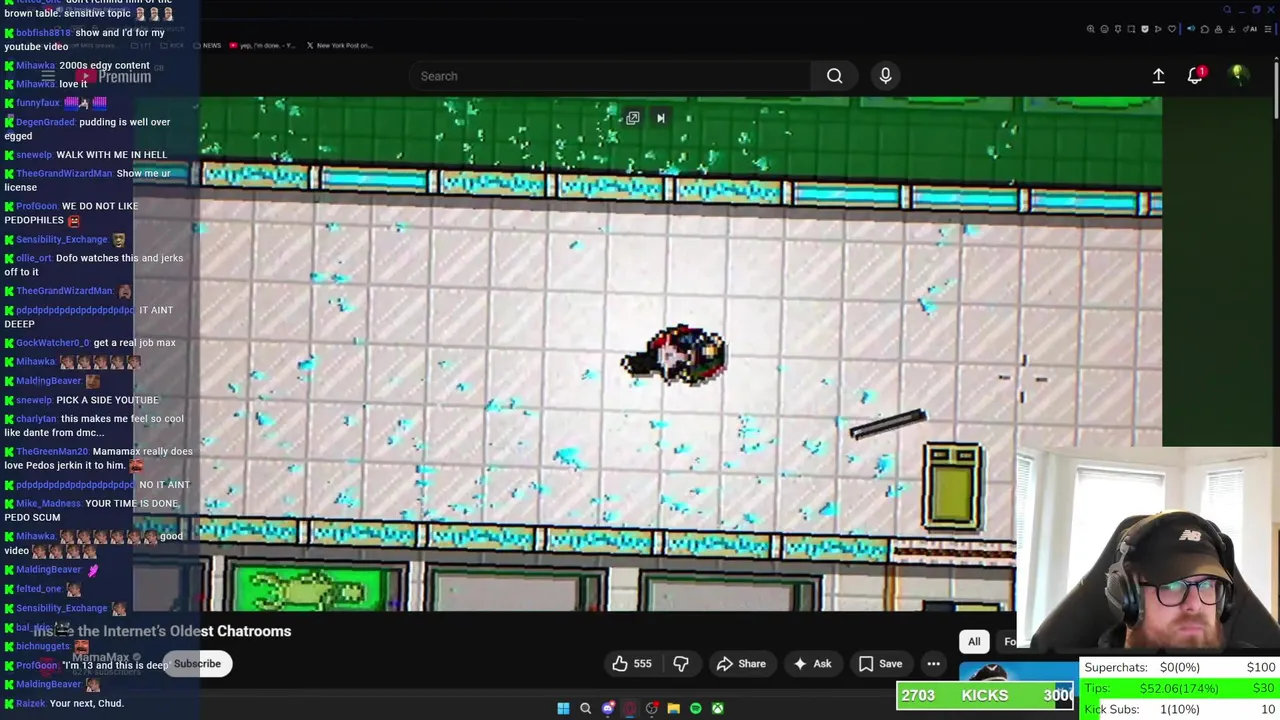
Task: Click the browser zoom magnifier toolbar icon
Action: click(x=1091, y=29)
